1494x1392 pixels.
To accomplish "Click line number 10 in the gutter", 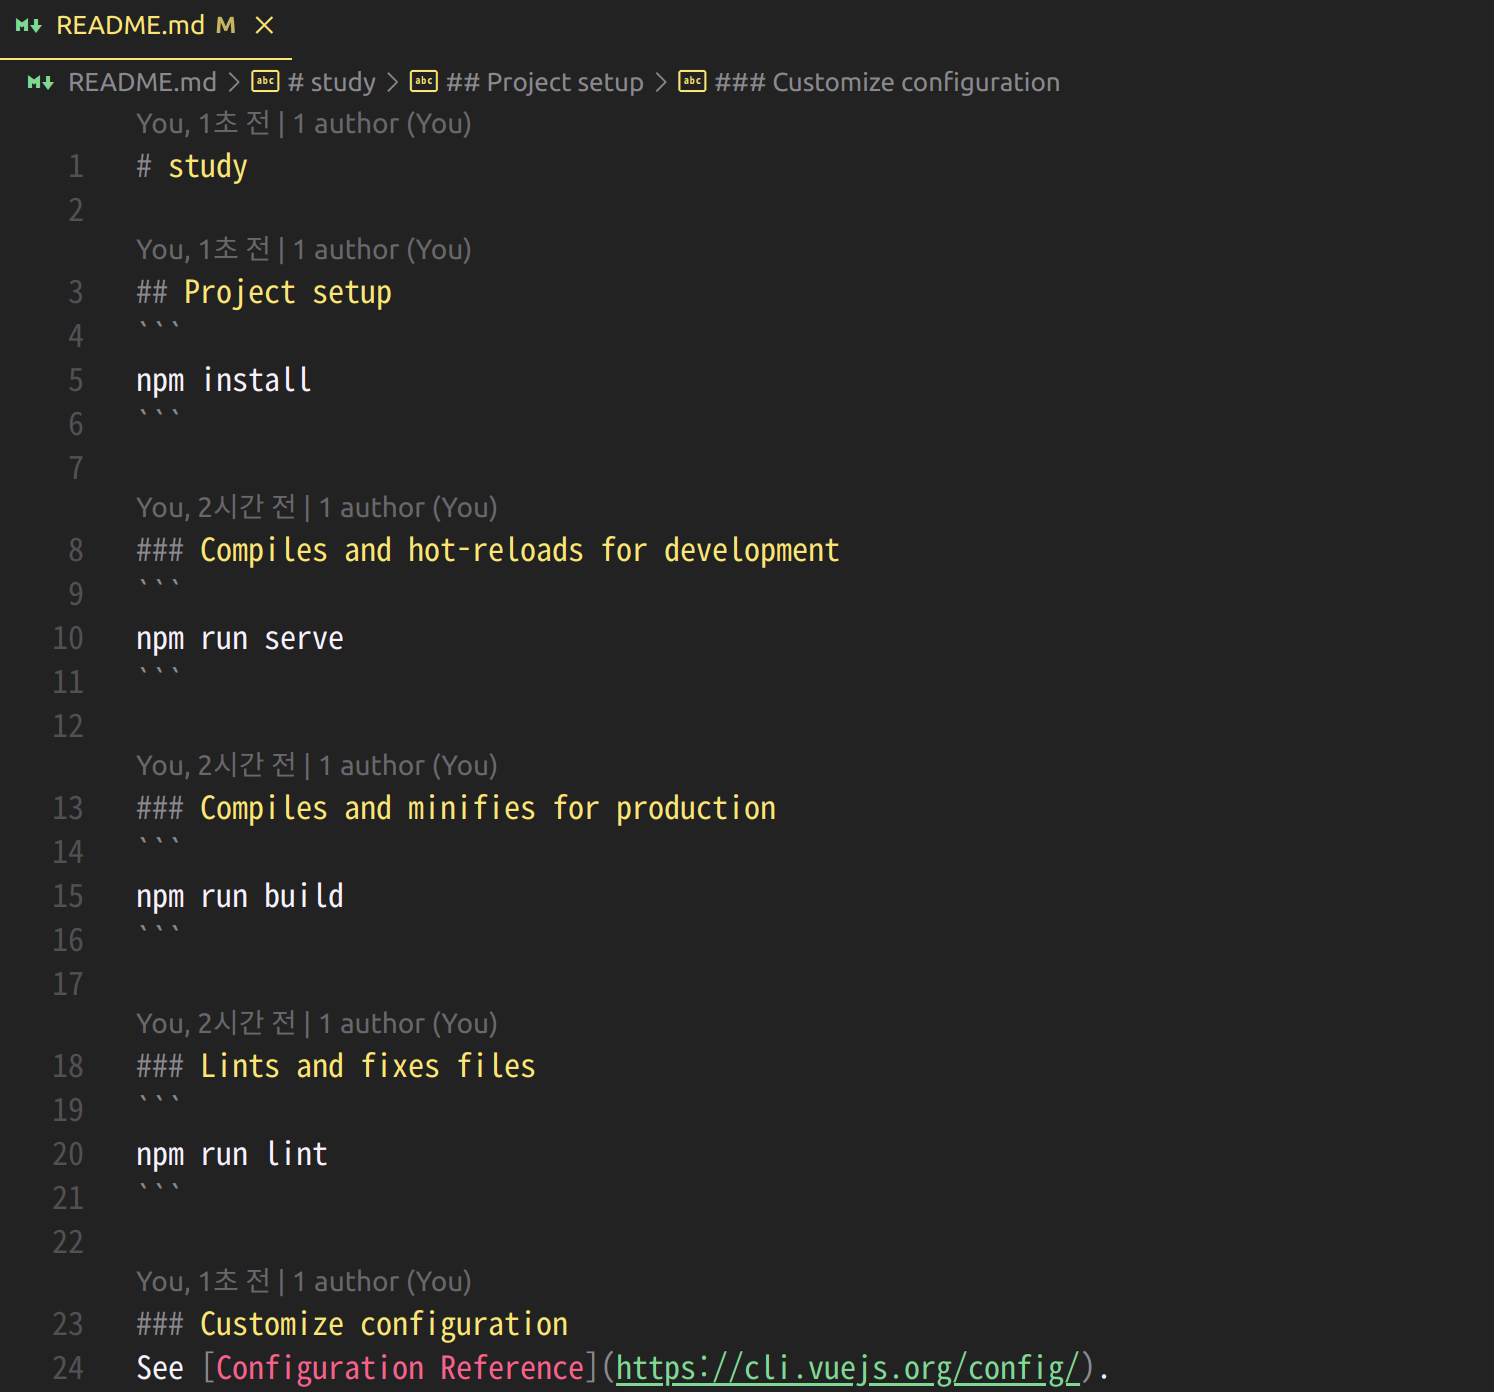I will click(68, 638).
